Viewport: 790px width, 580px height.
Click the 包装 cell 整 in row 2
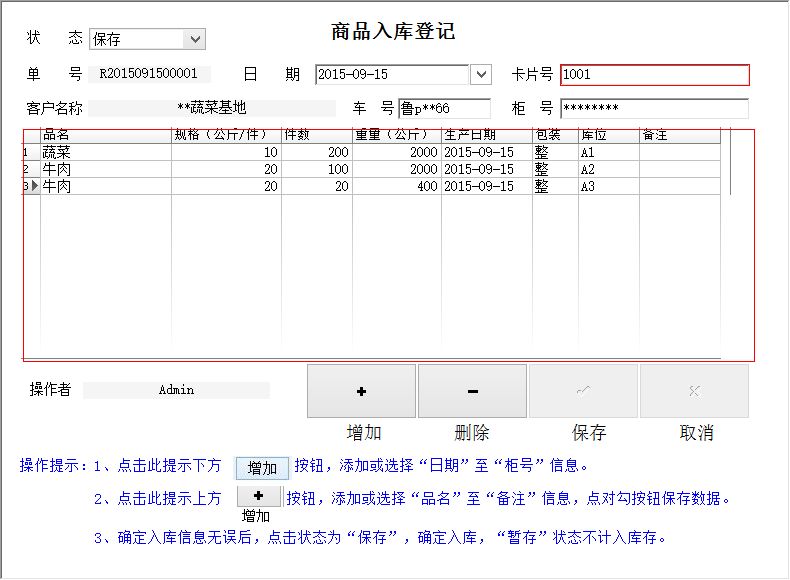(555, 169)
